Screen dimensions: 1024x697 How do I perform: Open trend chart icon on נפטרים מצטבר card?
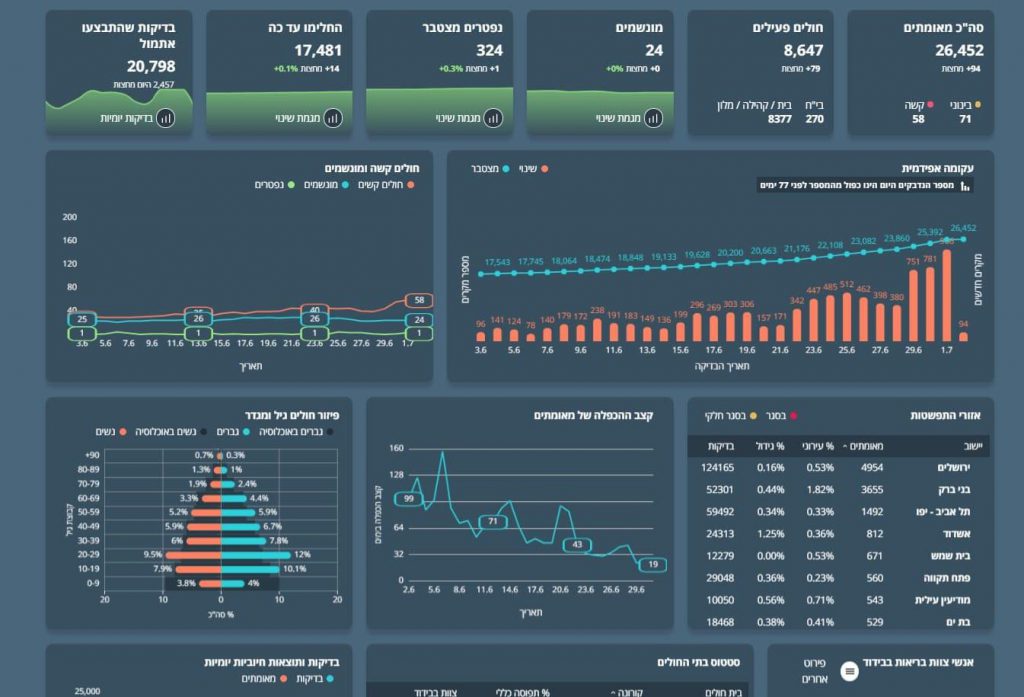tap(493, 118)
